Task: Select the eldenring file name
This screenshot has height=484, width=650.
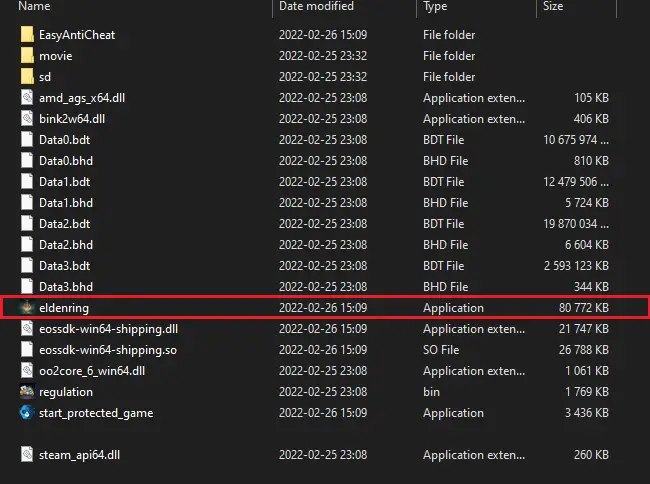Action: [64, 308]
